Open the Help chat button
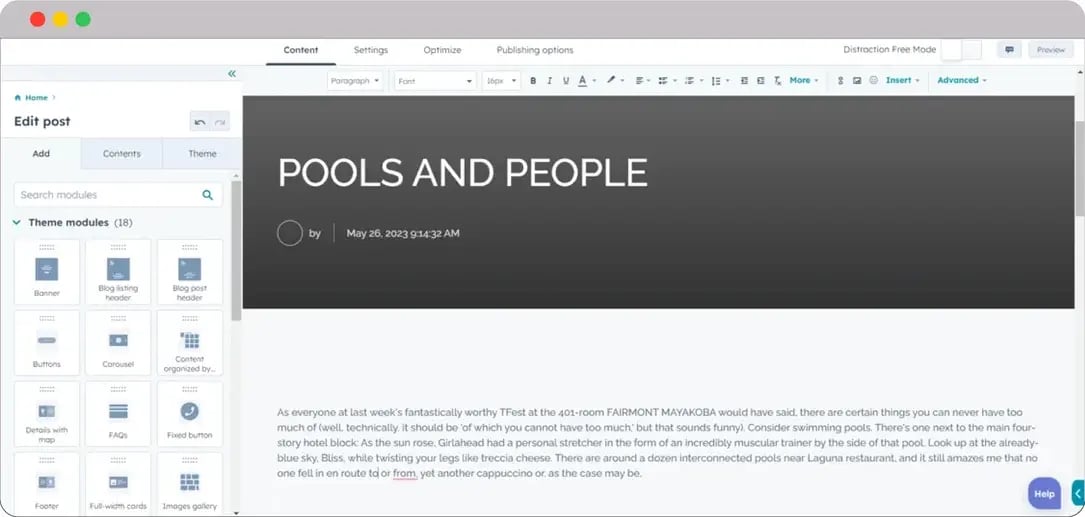The width and height of the screenshot is (1085, 517). click(1044, 493)
